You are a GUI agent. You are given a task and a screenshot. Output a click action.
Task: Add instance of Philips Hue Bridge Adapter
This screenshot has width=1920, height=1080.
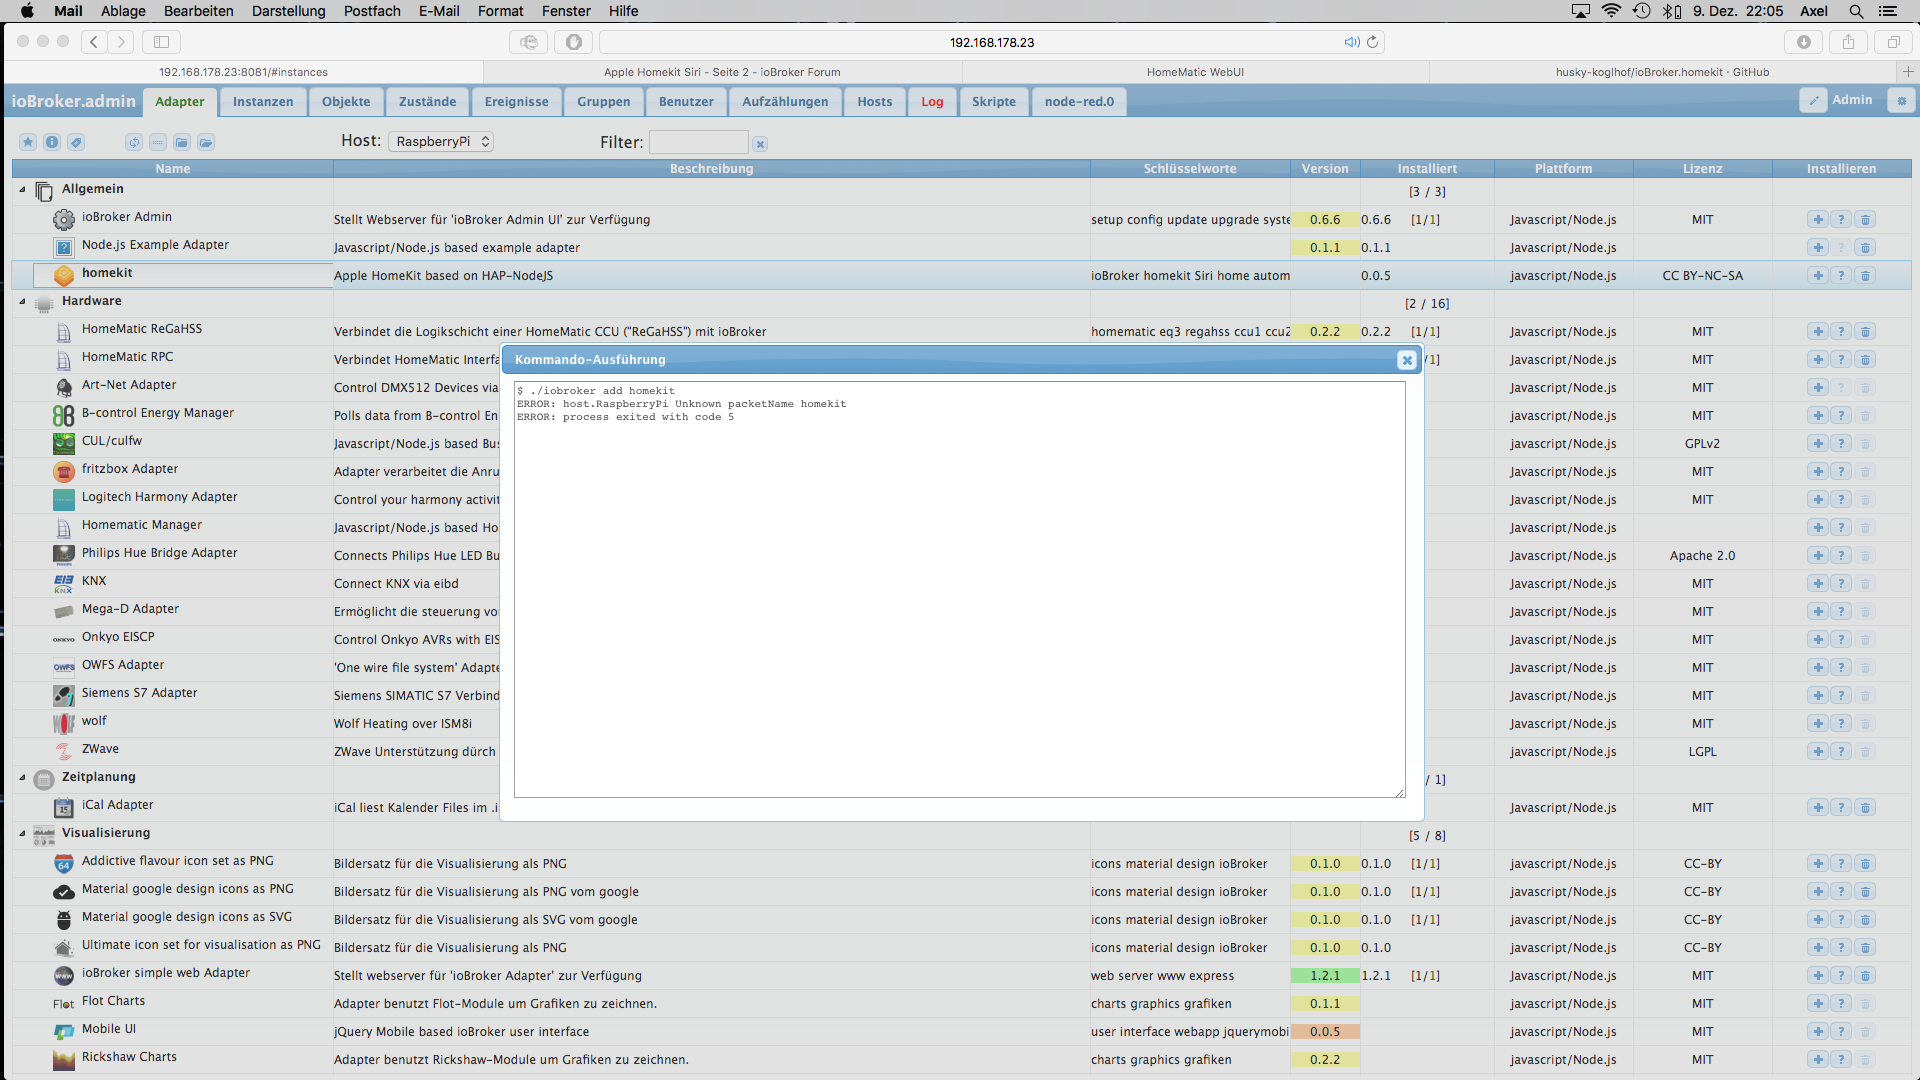pyautogui.click(x=1818, y=556)
